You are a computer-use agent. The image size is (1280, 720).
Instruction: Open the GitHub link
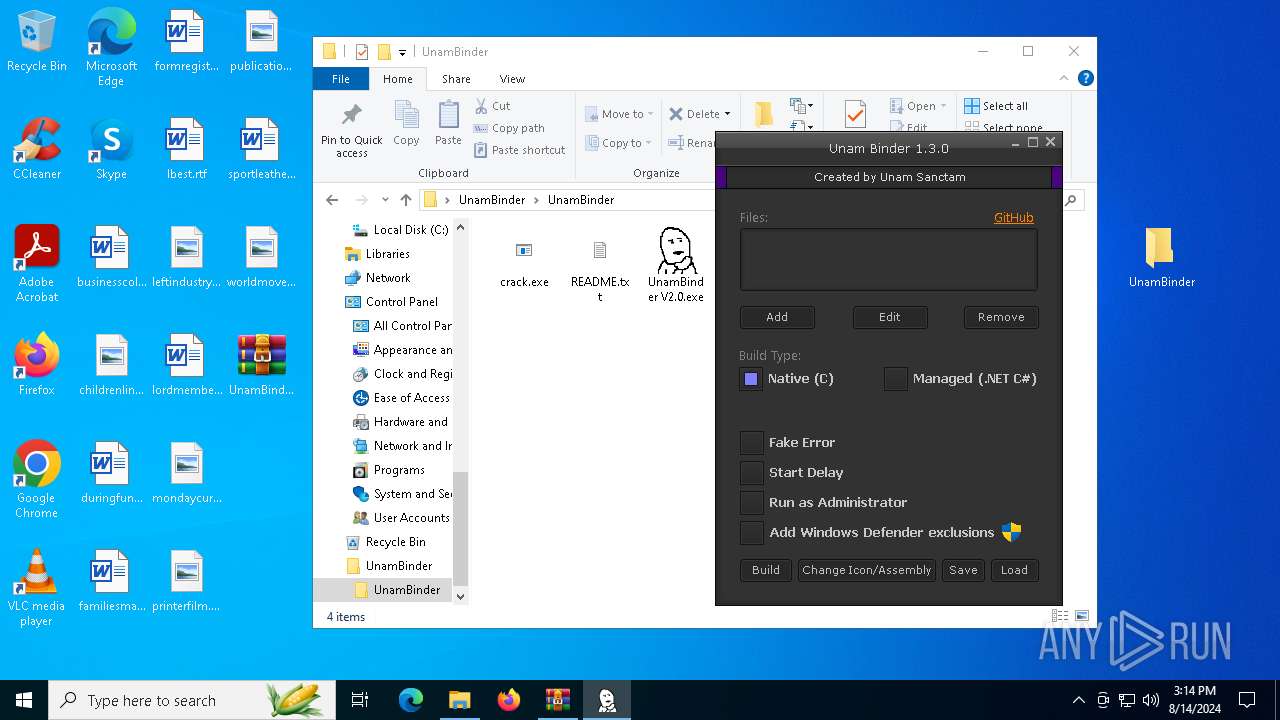pos(1013,217)
